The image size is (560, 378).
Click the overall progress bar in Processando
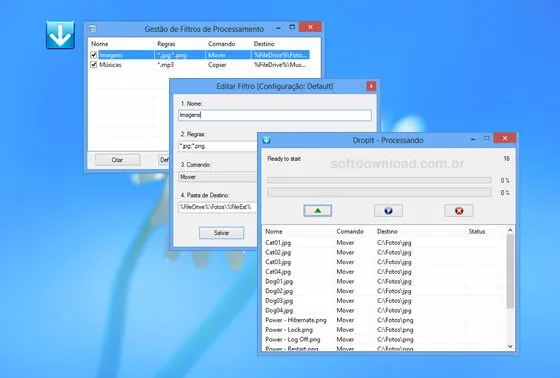[x=379, y=180]
